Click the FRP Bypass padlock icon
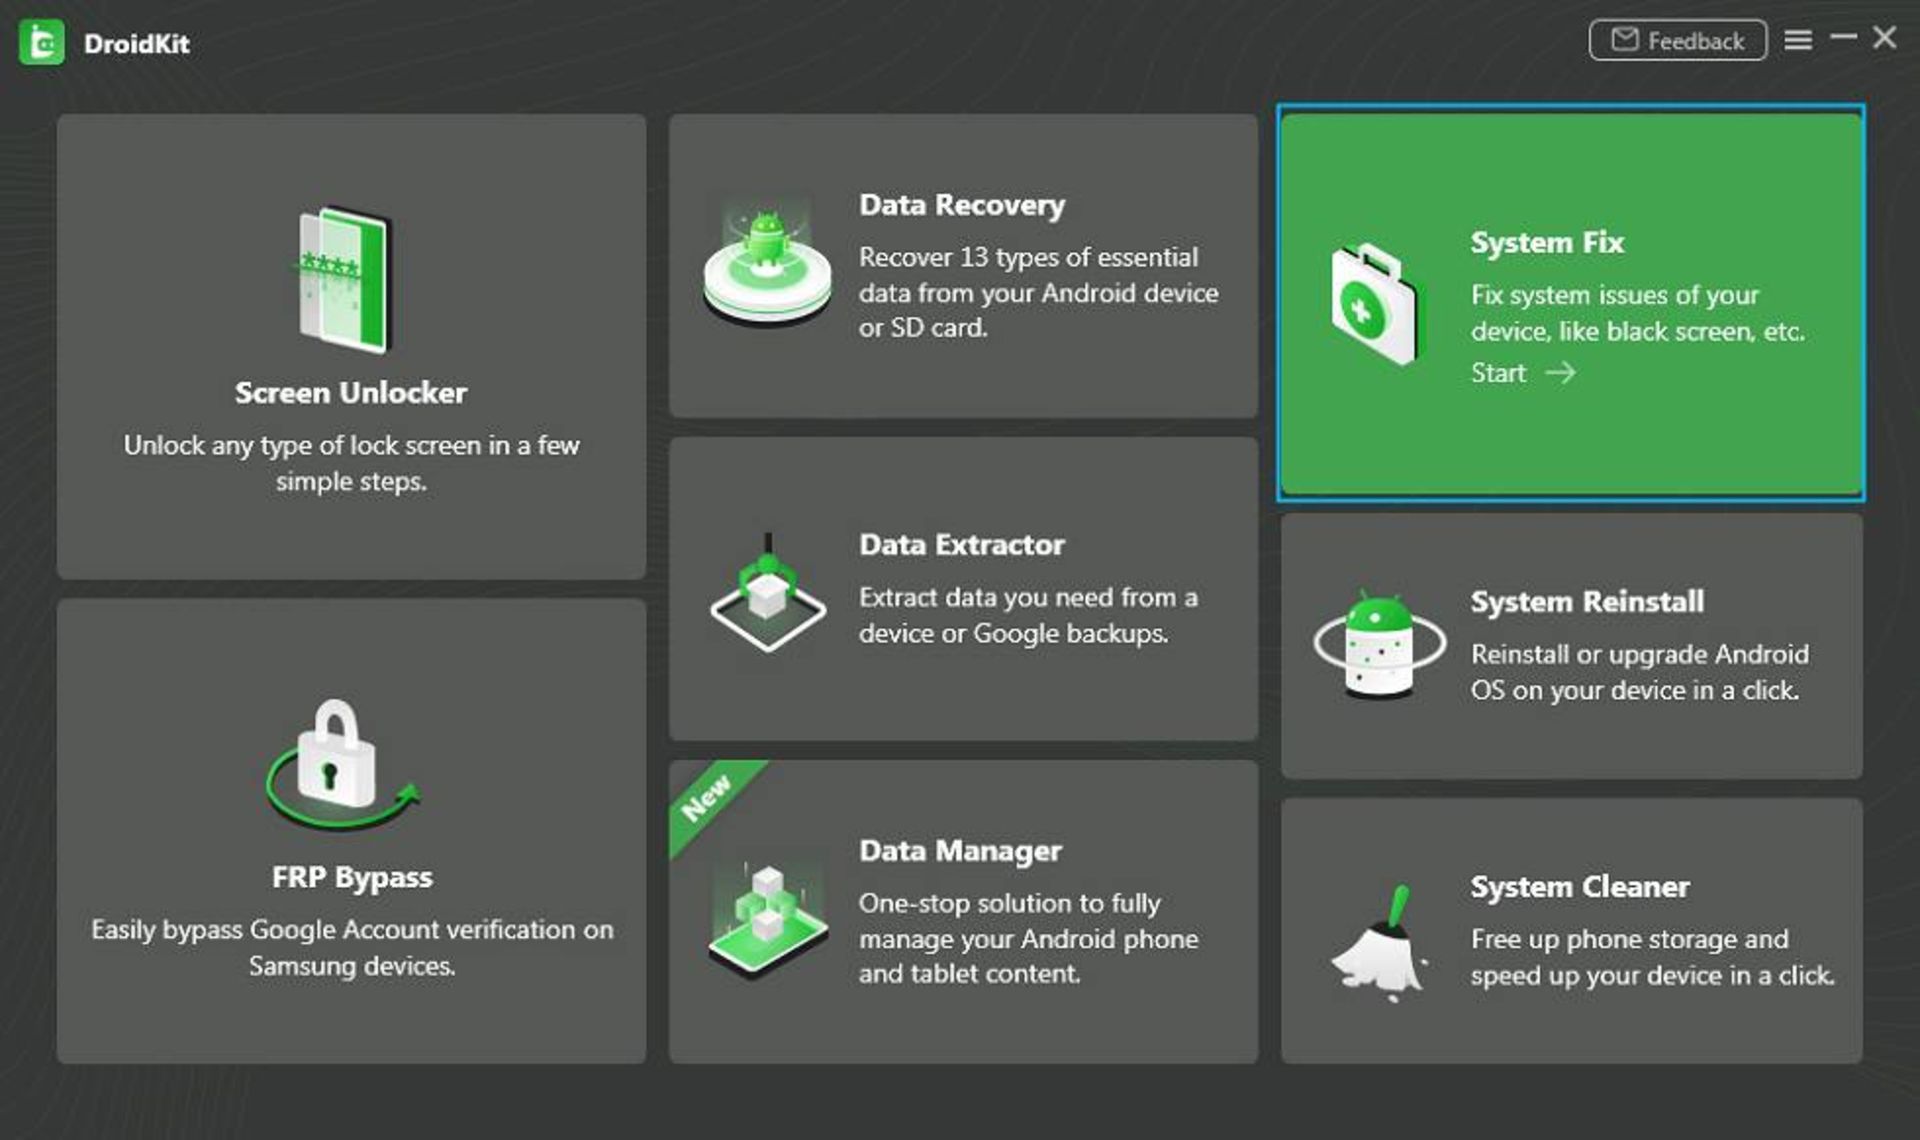This screenshot has height=1140, width=1920. click(339, 761)
